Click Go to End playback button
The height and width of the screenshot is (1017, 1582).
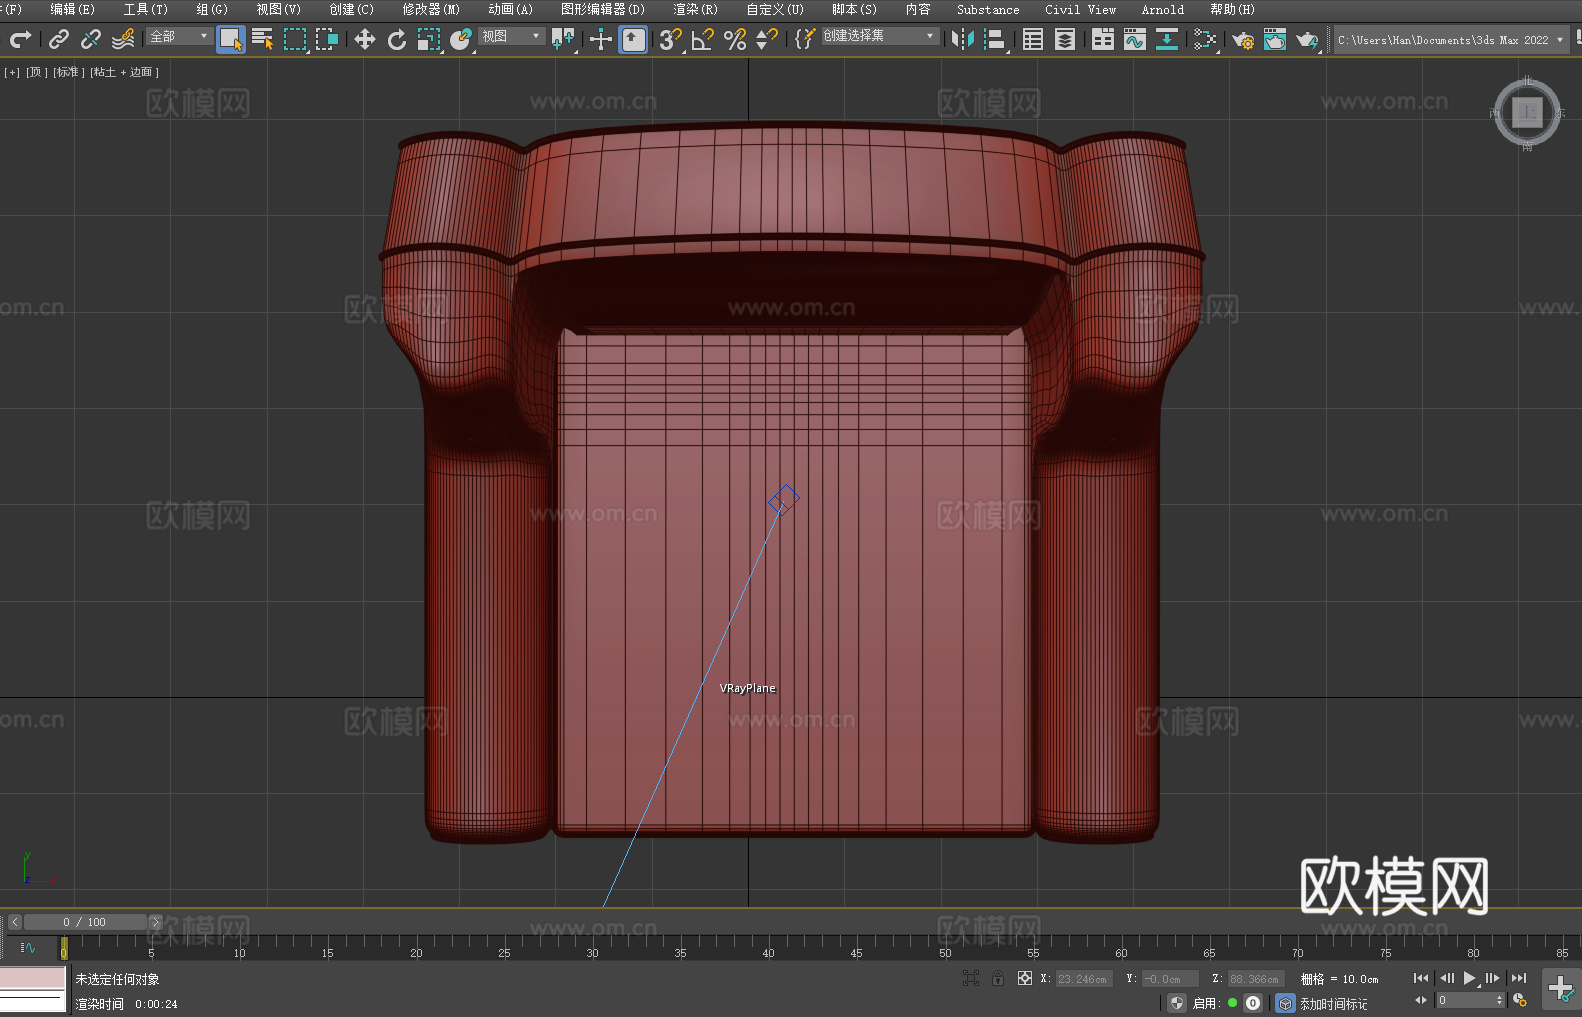[x=1519, y=978]
